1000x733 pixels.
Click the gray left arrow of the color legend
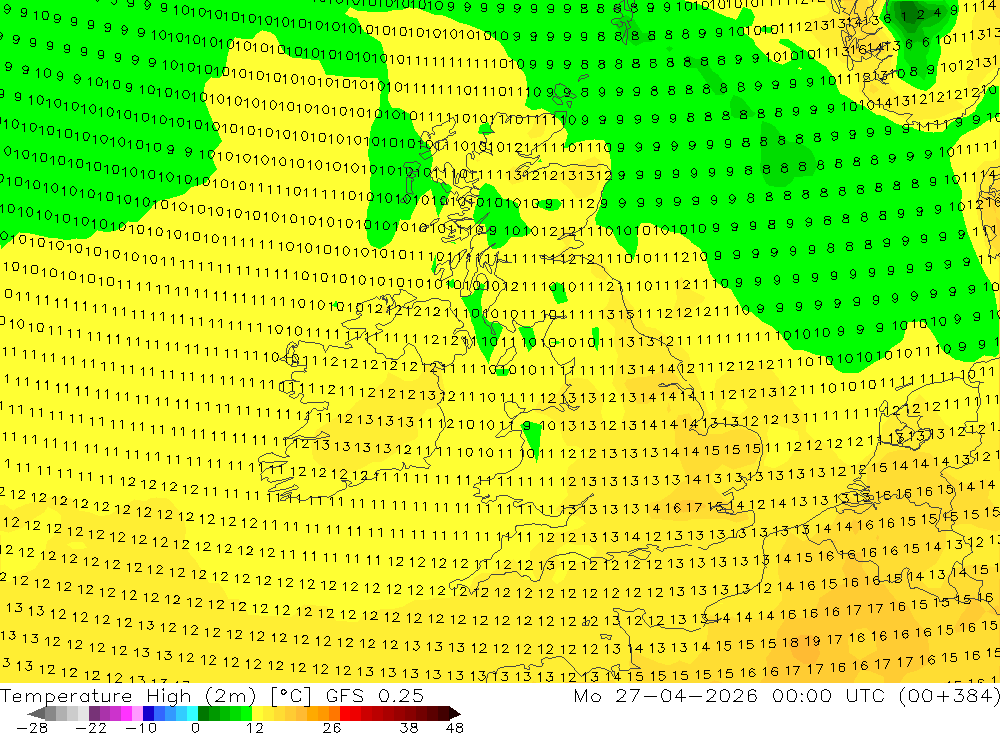click(36, 713)
